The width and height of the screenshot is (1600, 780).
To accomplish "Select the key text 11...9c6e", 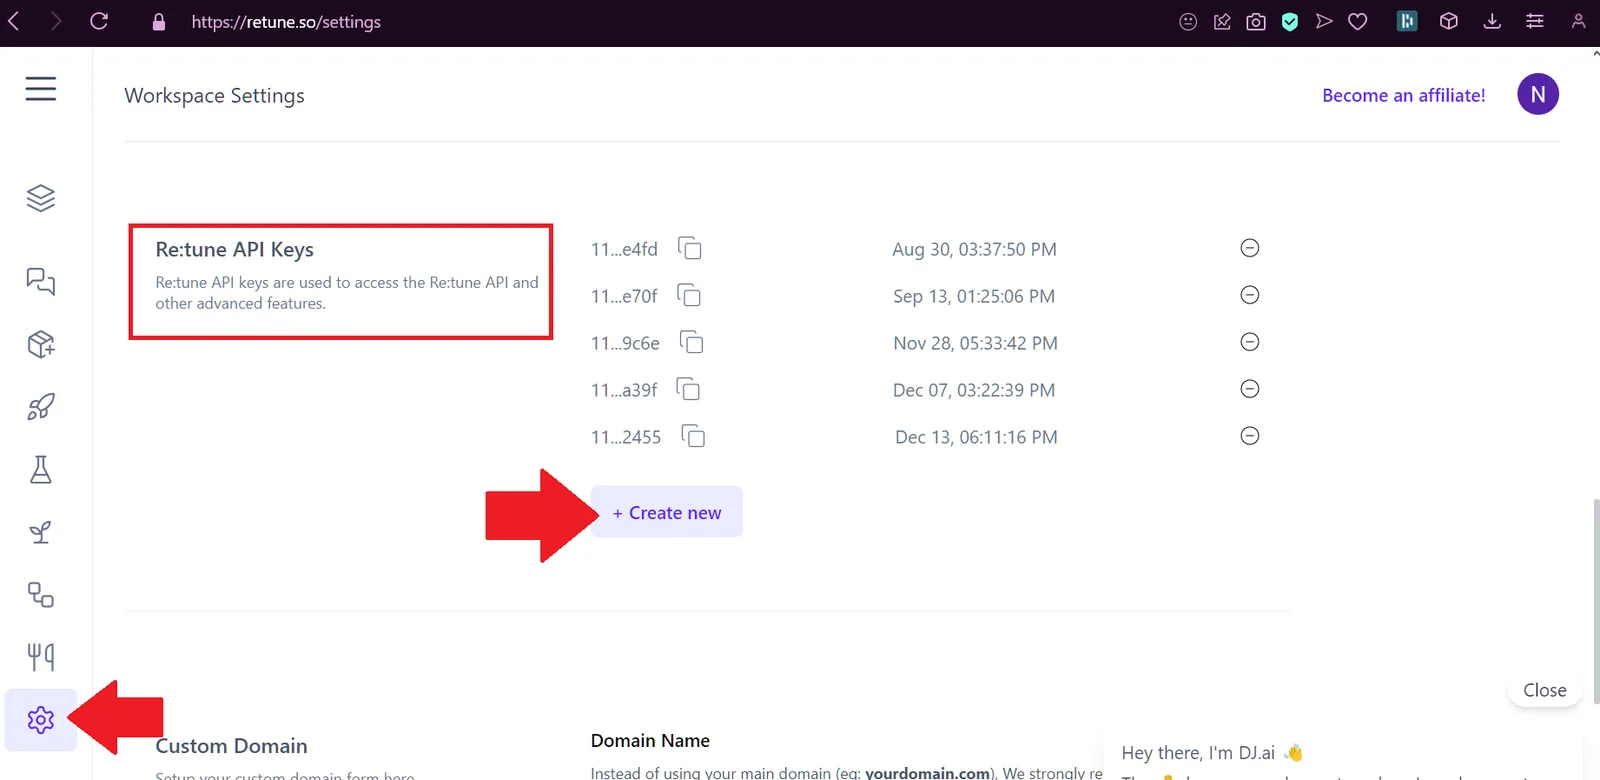I will click(x=625, y=343).
